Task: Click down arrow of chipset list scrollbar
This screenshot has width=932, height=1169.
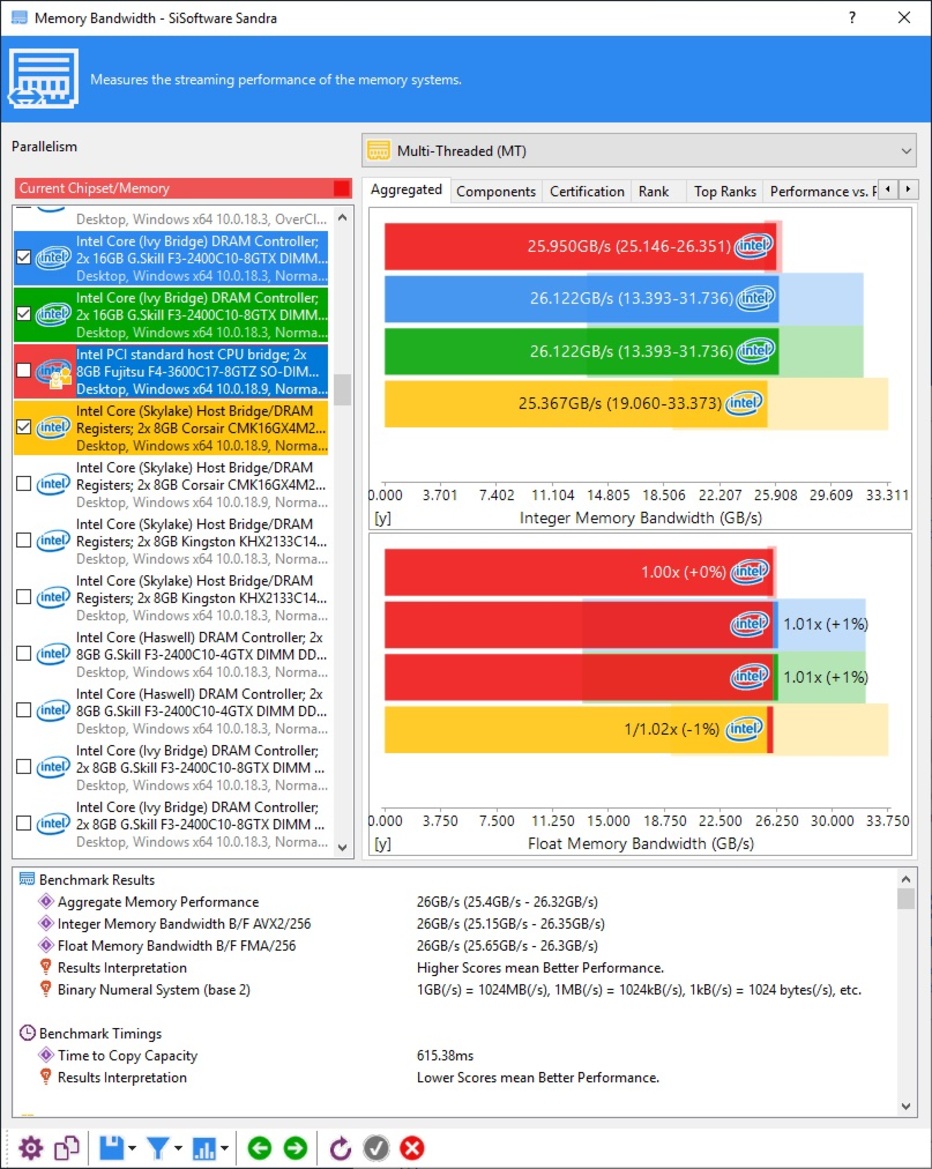Action: click(x=342, y=848)
